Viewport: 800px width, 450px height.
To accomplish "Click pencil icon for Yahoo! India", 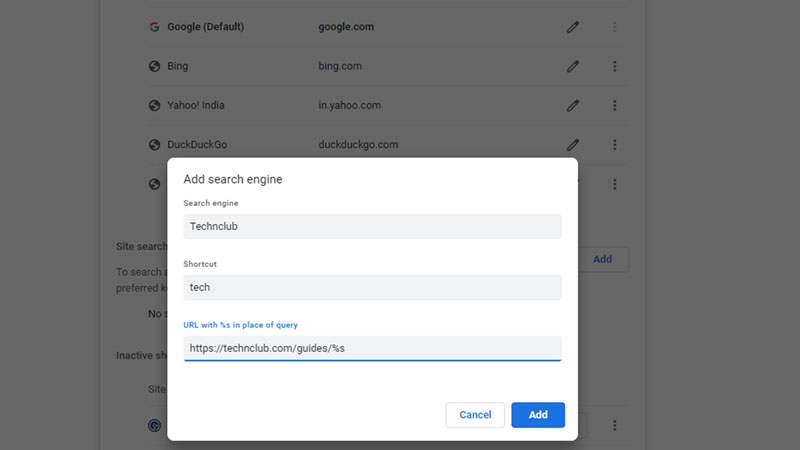I will (572, 106).
